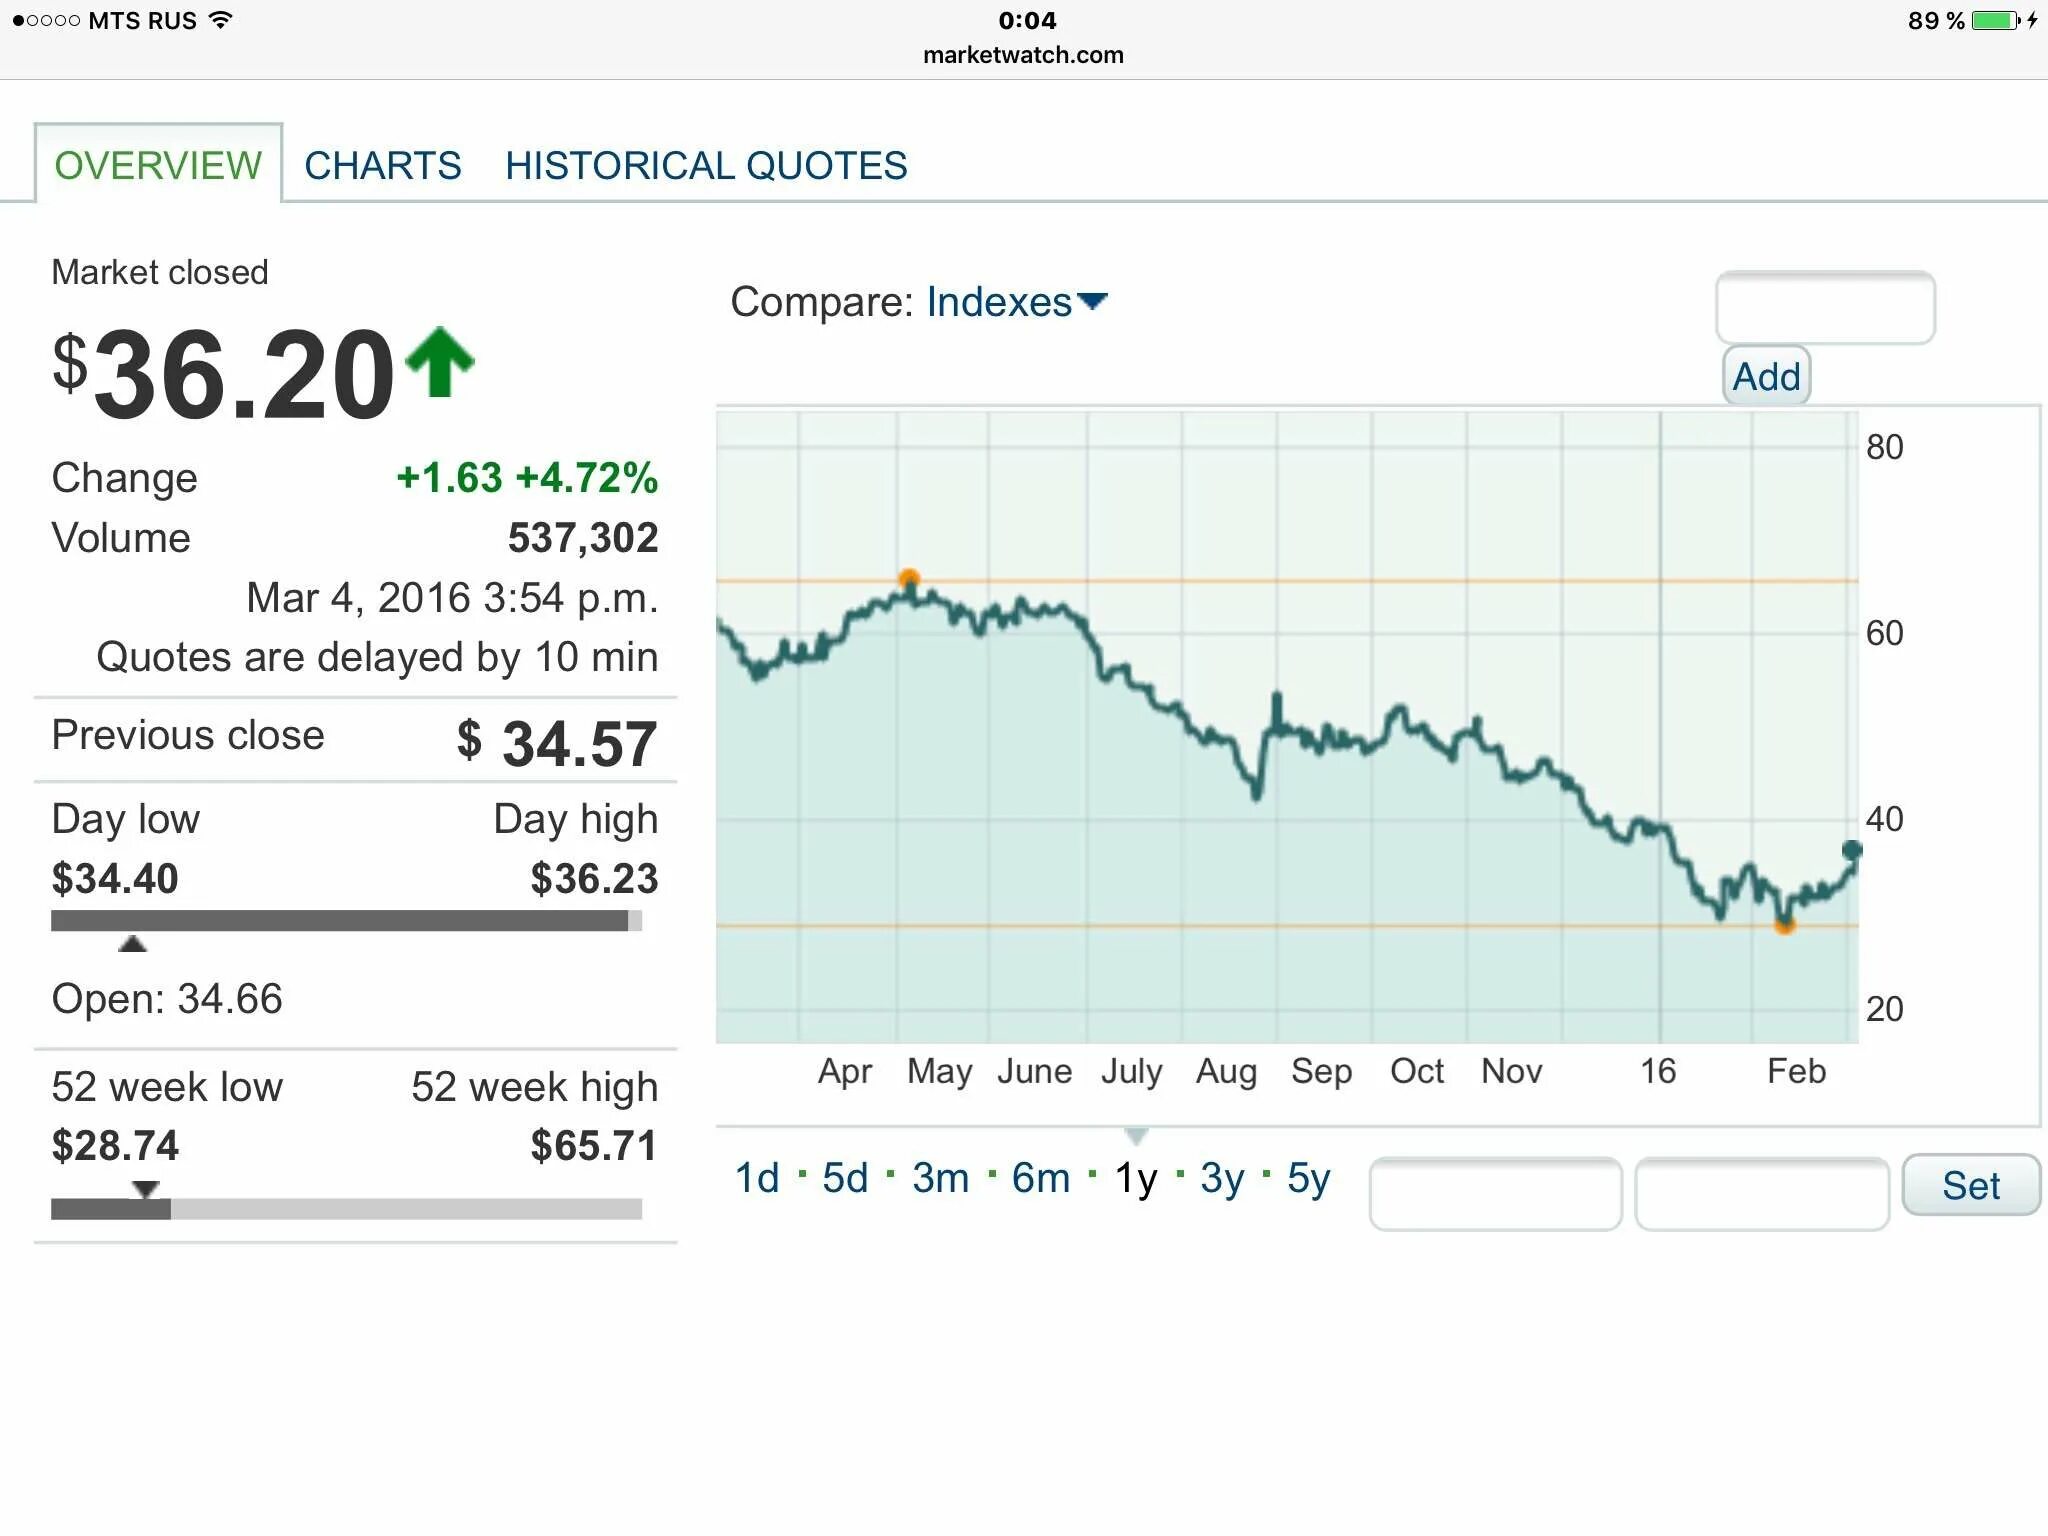Click the 52 week high value $65.71
The height and width of the screenshot is (1536, 2048).
point(594,1146)
